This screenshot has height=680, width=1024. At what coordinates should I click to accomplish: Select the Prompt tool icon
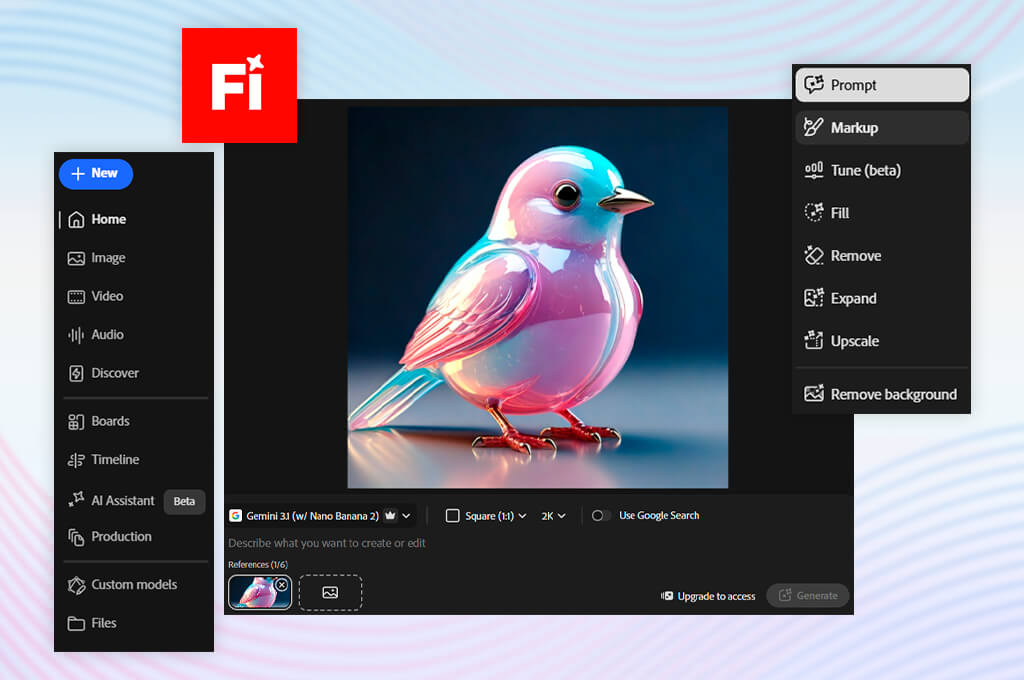coord(814,84)
